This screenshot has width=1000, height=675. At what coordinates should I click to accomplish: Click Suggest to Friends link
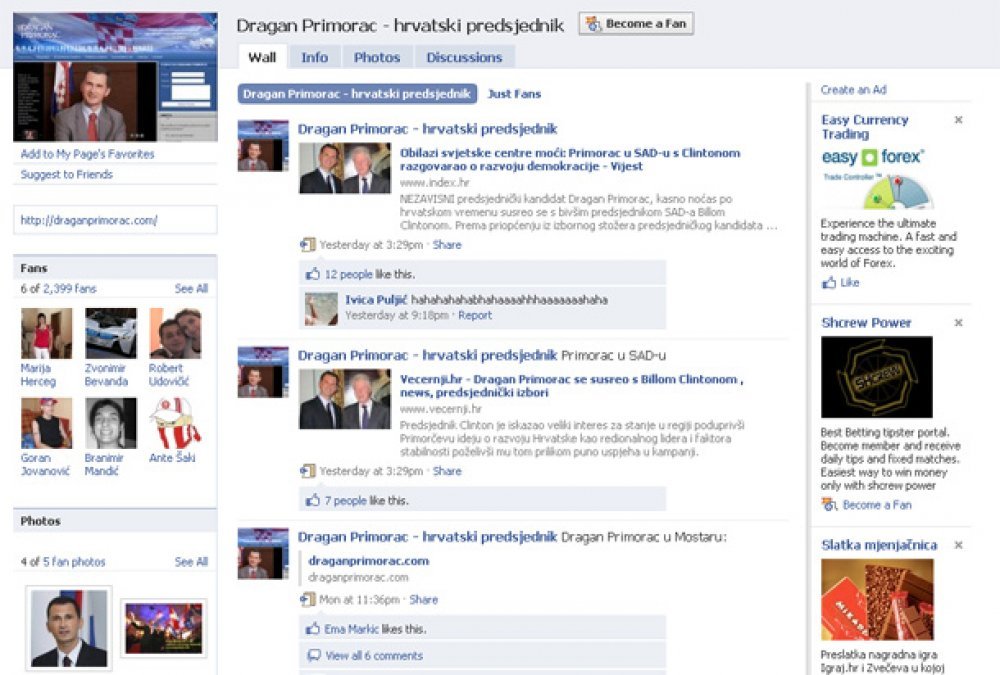pyautogui.click(x=66, y=174)
